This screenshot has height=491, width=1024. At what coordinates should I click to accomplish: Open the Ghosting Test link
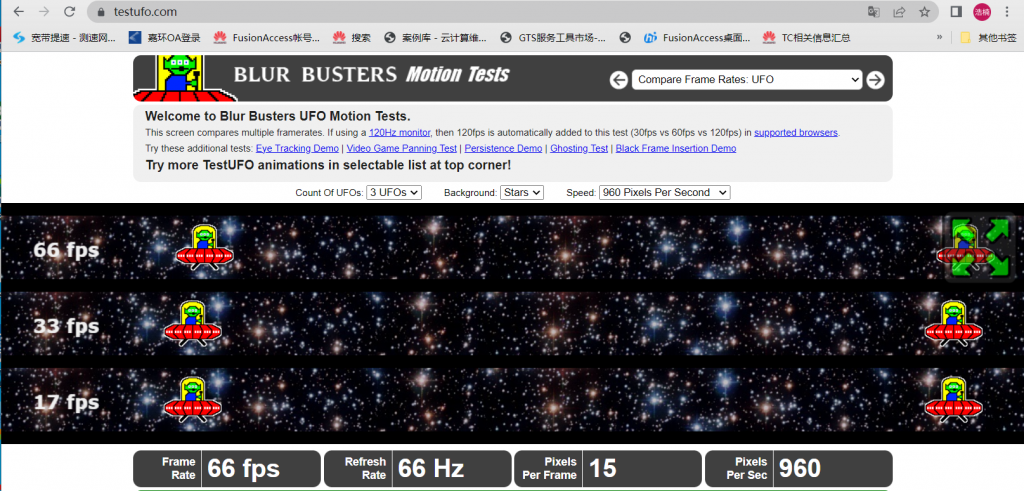[x=579, y=148]
